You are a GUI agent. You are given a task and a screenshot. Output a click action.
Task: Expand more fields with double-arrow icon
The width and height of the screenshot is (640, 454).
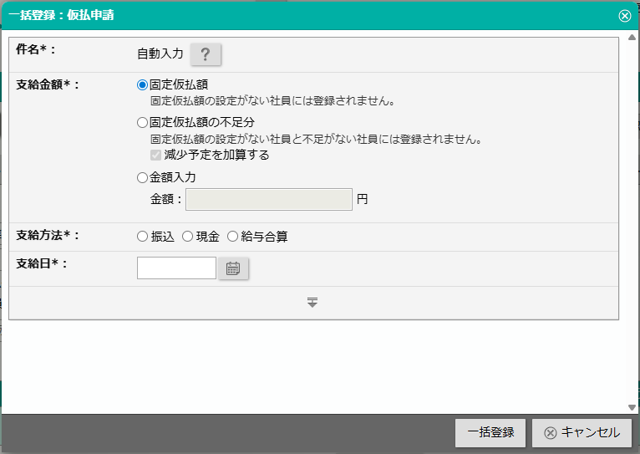312,302
